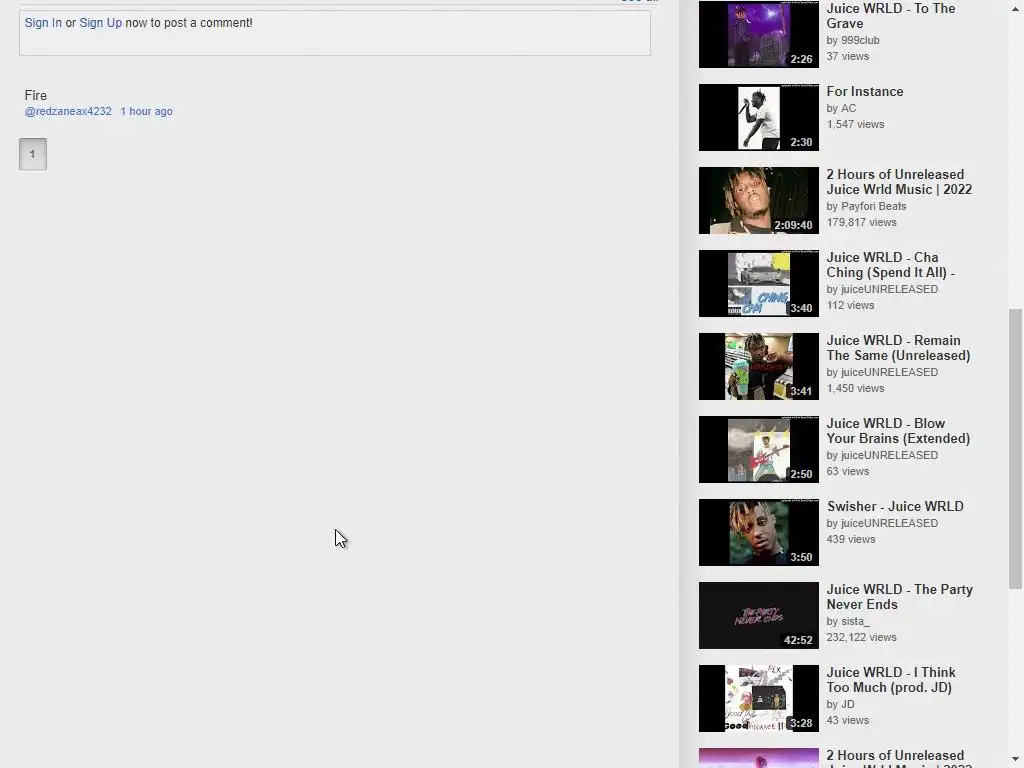
Task: Open the Cha Ching (Spend It All) thumbnail
Action: pyautogui.click(x=758, y=283)
